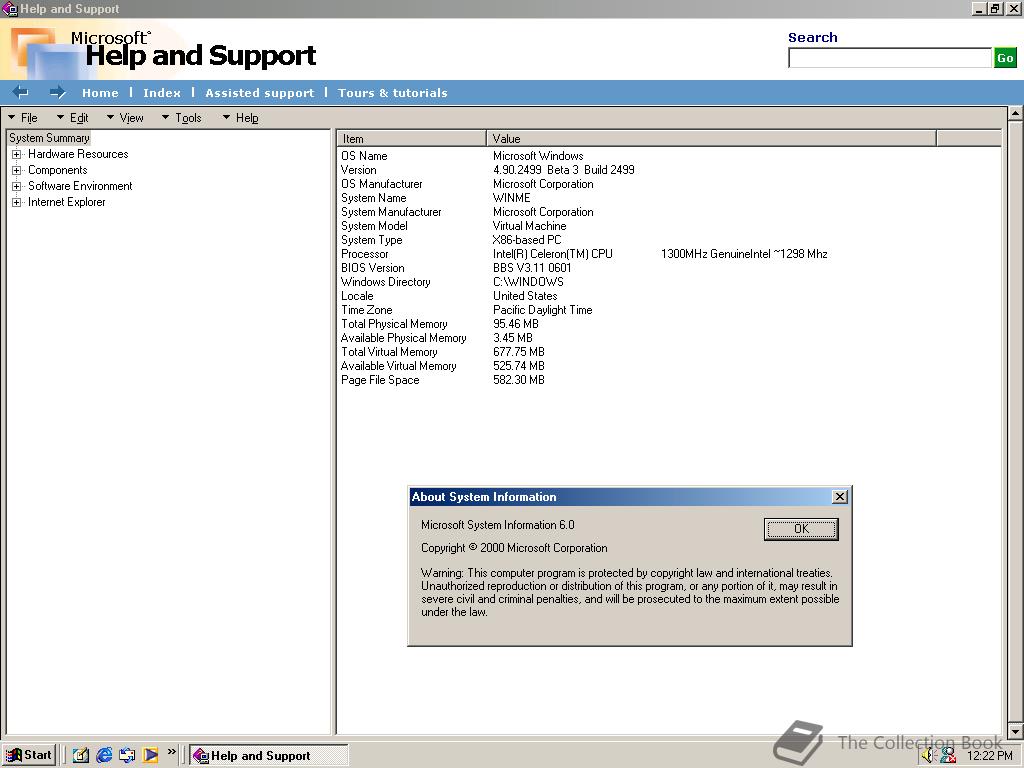Click the X86-based PC value
This screenshot has width=1024, height=768.
click(527, 240)
